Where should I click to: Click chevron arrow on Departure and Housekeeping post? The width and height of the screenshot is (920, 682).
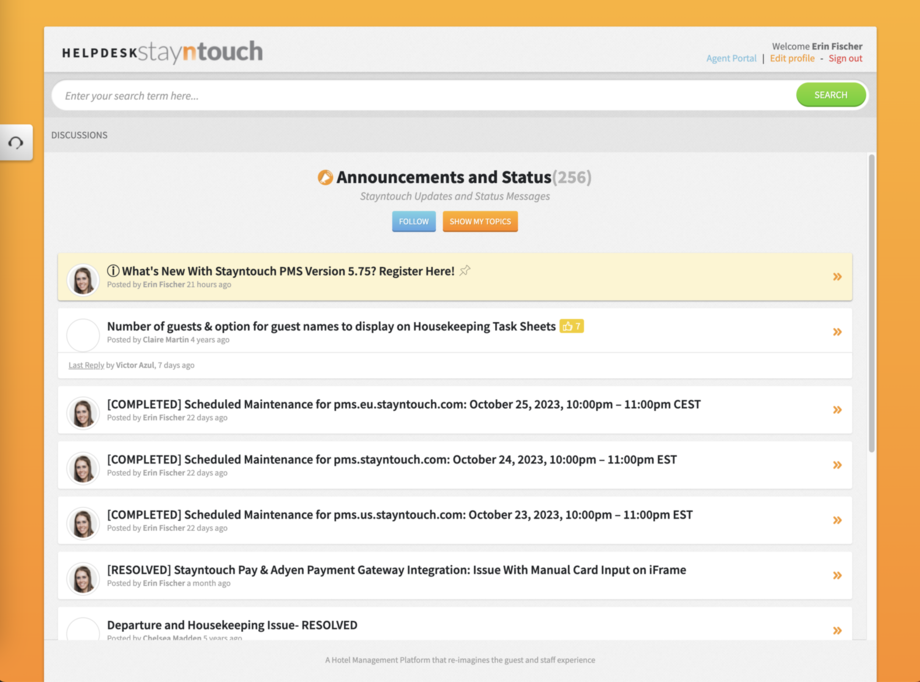837,630
